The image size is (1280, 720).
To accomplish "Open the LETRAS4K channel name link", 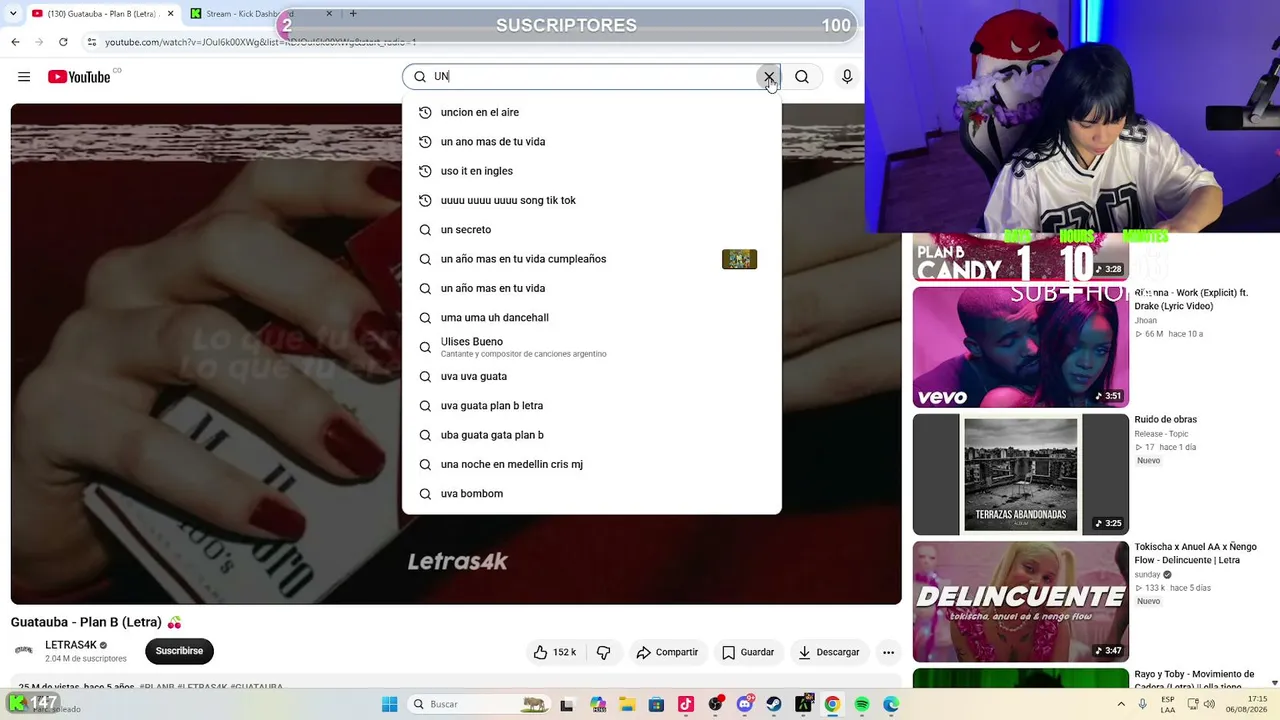I will tap(71, 645).
